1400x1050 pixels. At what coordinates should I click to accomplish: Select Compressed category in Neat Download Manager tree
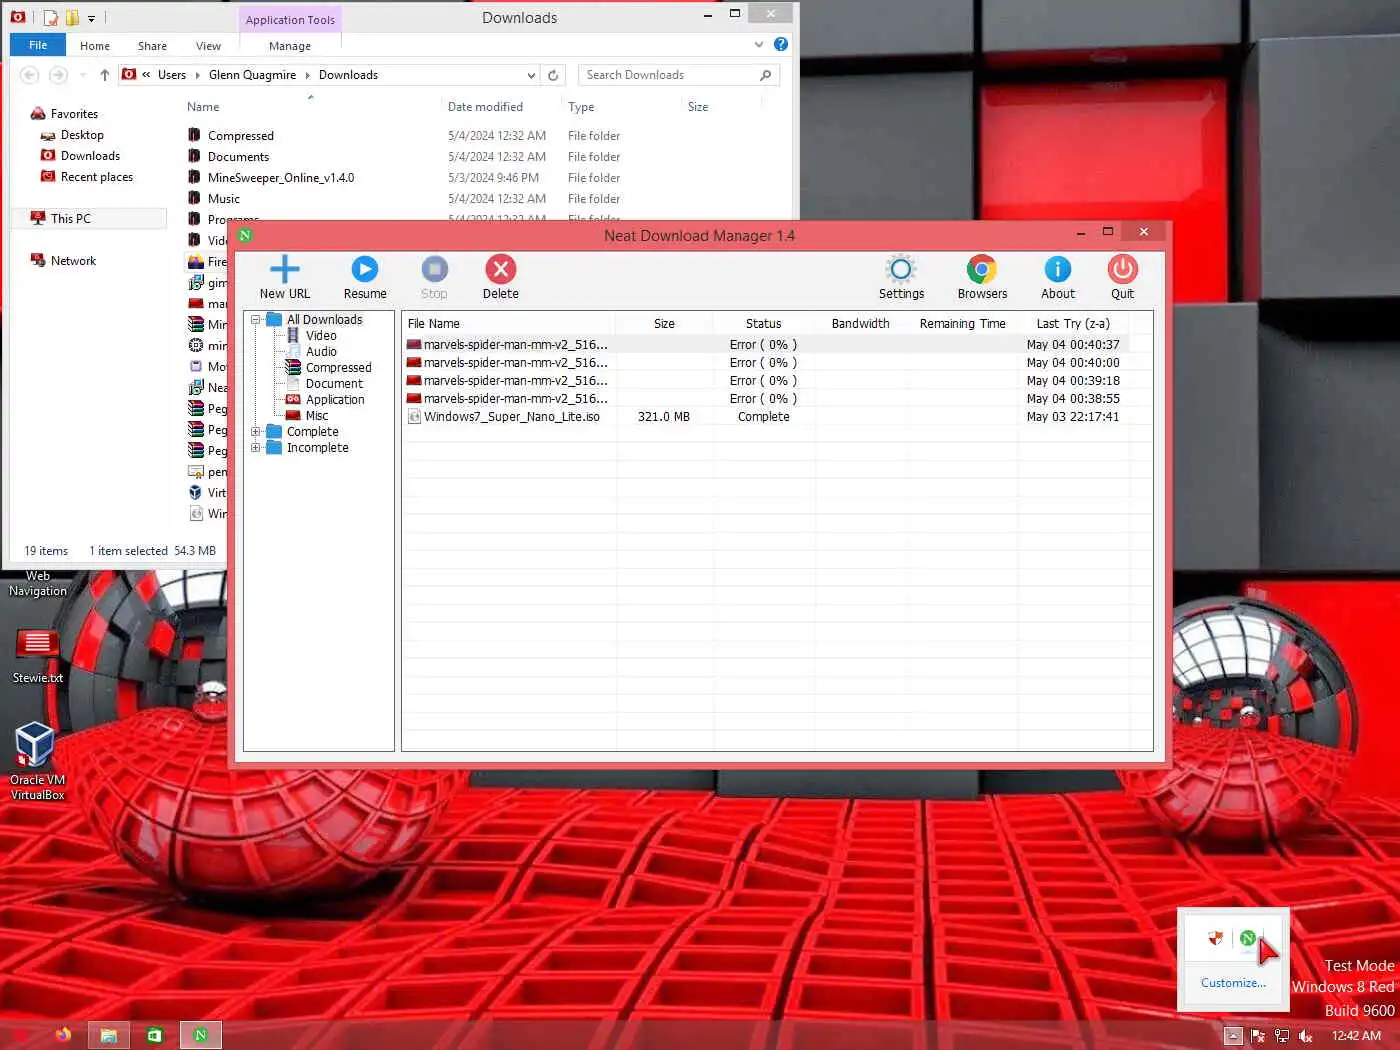(338, 368)
